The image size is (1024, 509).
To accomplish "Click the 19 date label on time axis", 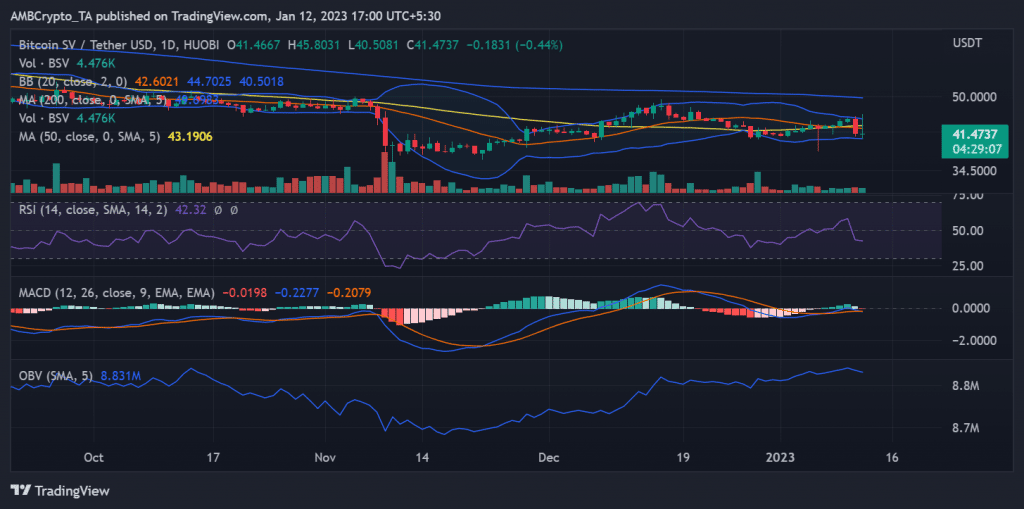I will [x=685, y=458].
